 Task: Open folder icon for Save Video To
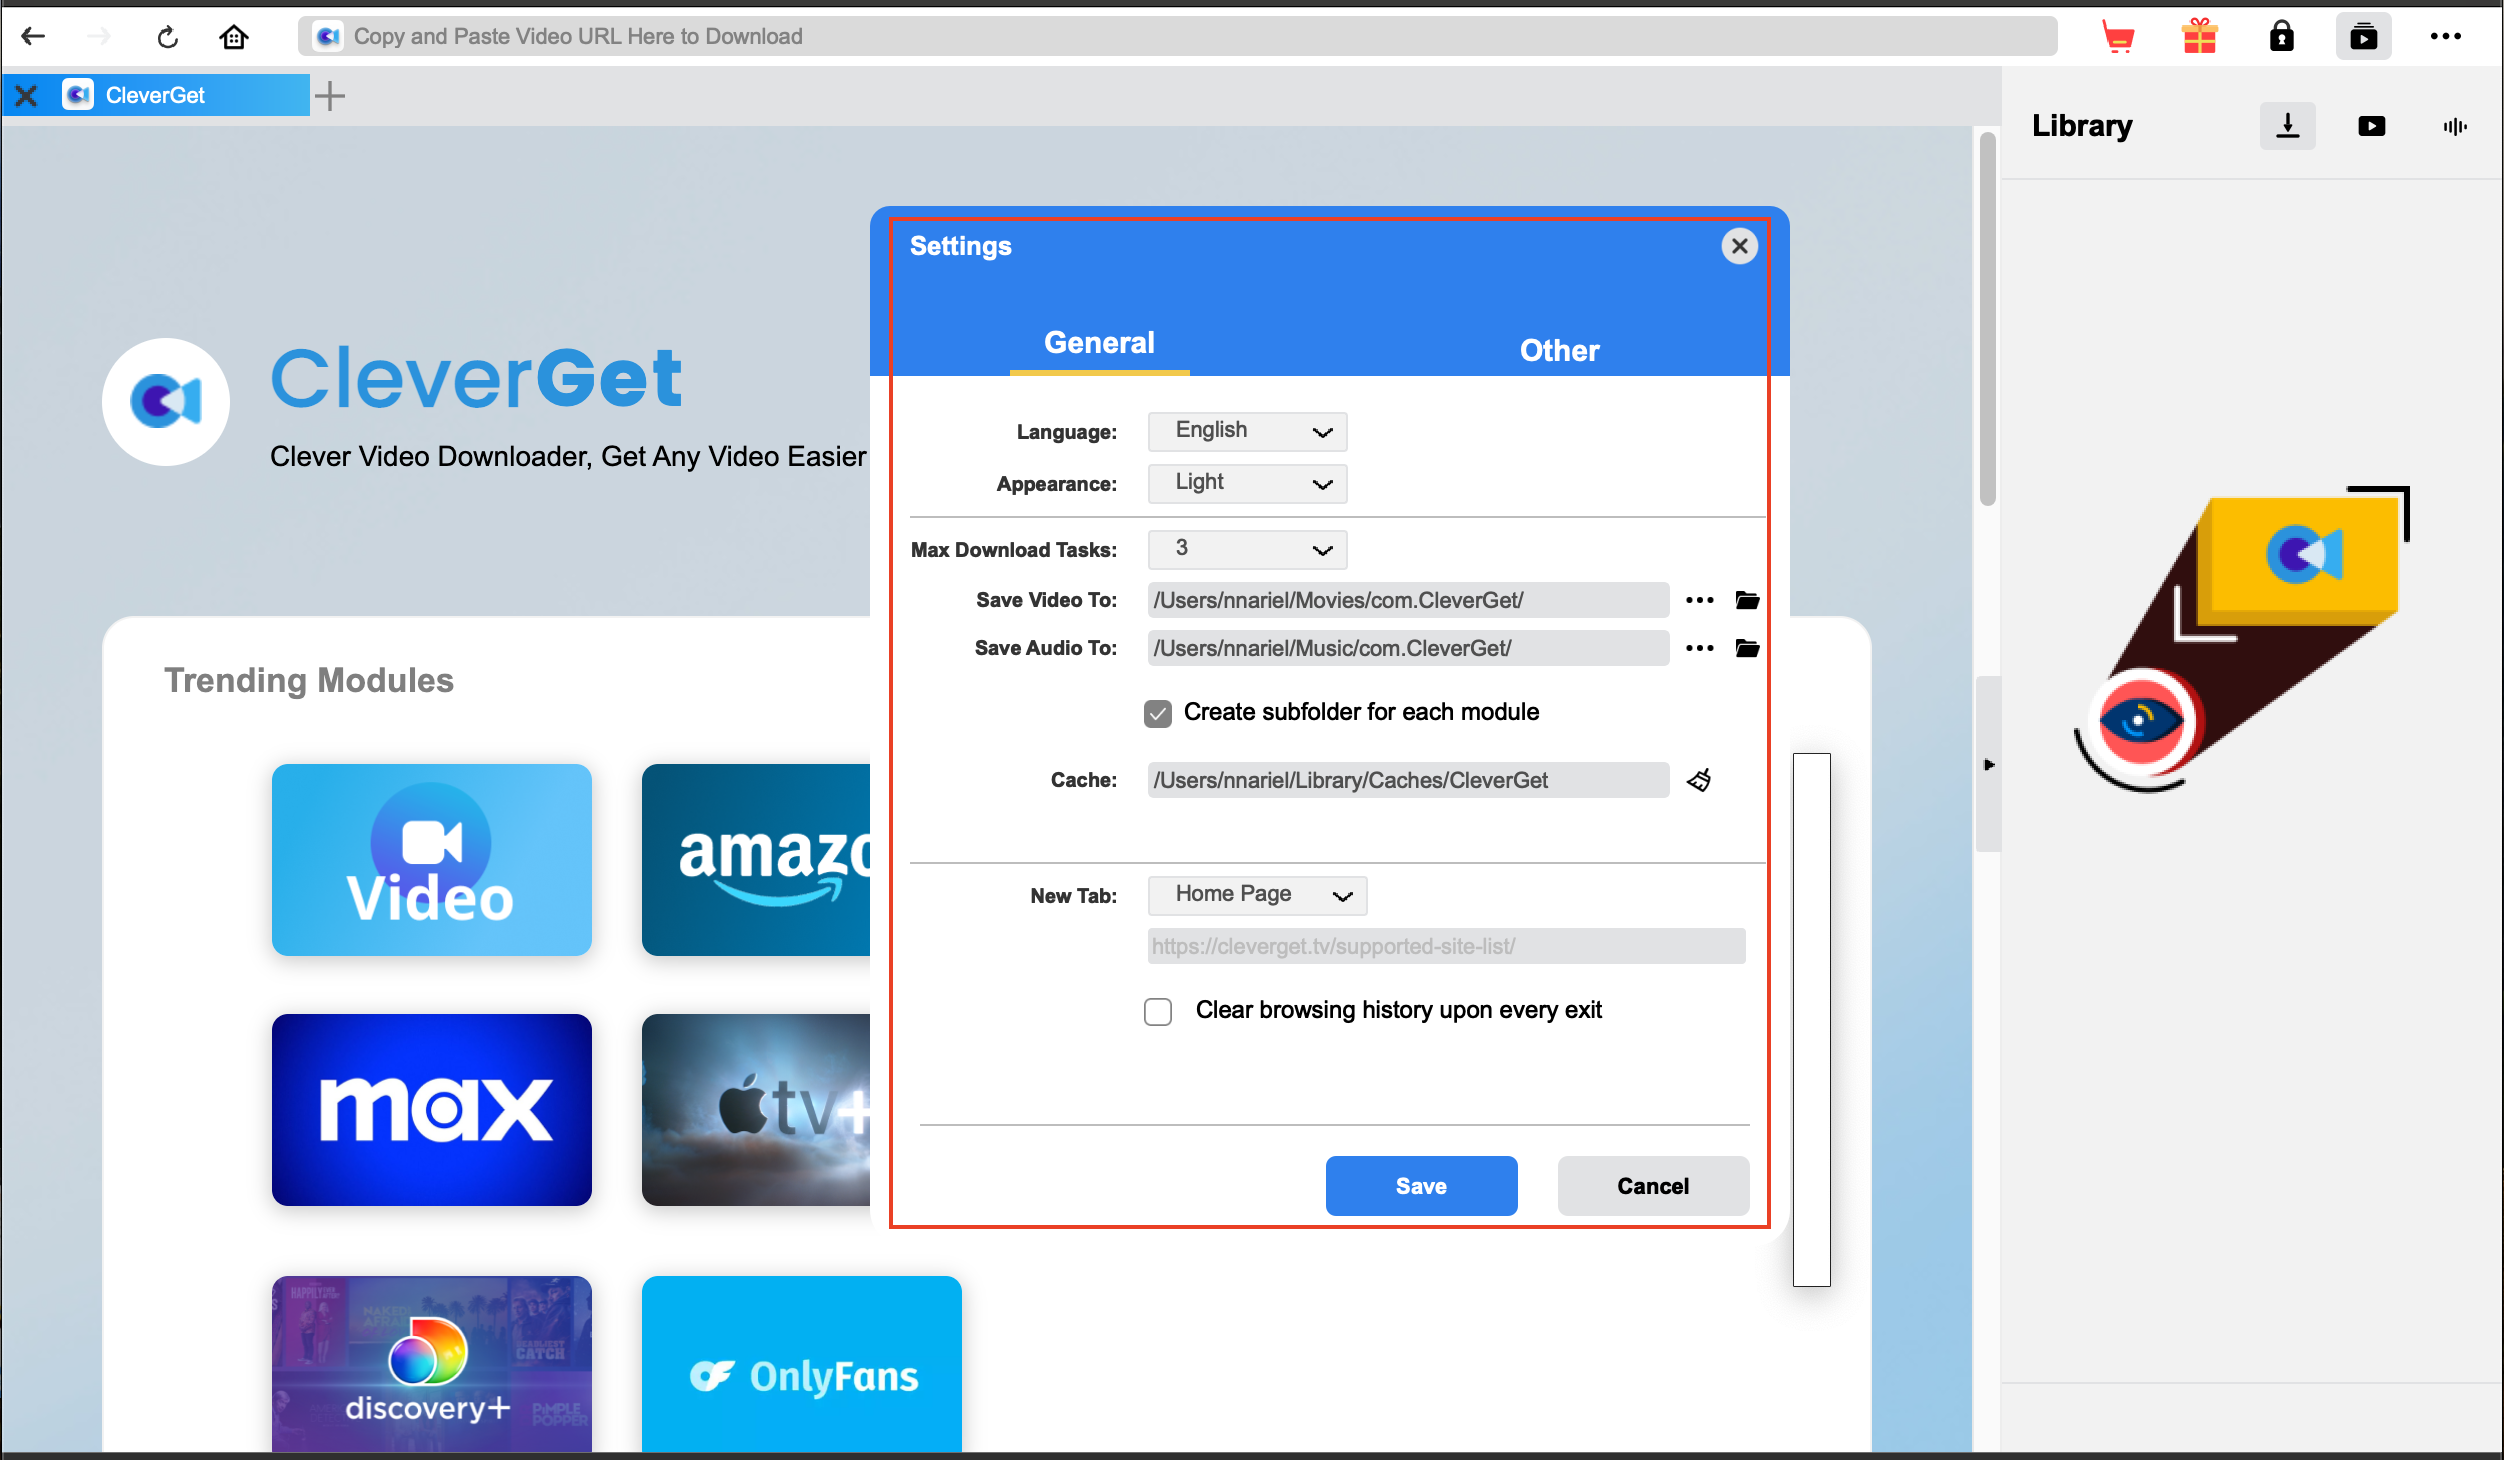click(1747, 600)
